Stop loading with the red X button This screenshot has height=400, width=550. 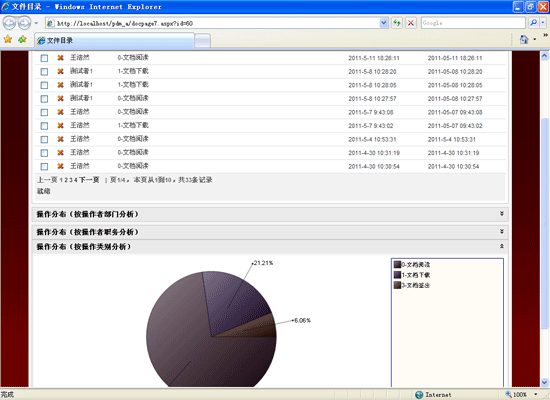point(410,23)
